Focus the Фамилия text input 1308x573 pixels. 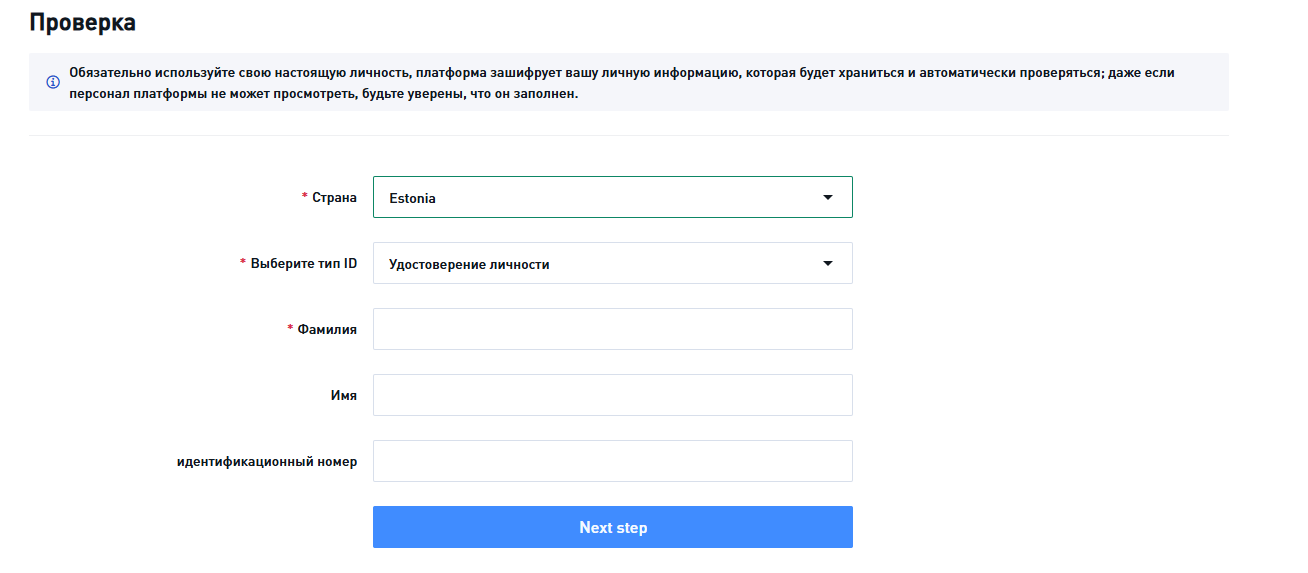click(612, 329)
